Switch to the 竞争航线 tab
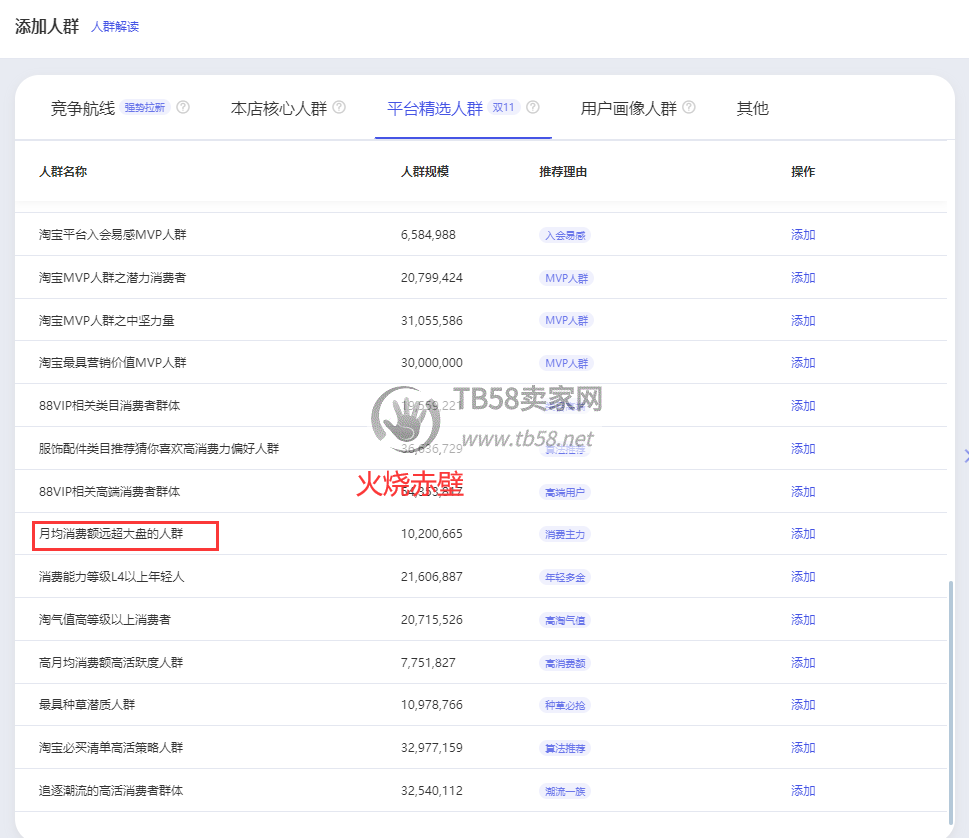 (83, 108)
